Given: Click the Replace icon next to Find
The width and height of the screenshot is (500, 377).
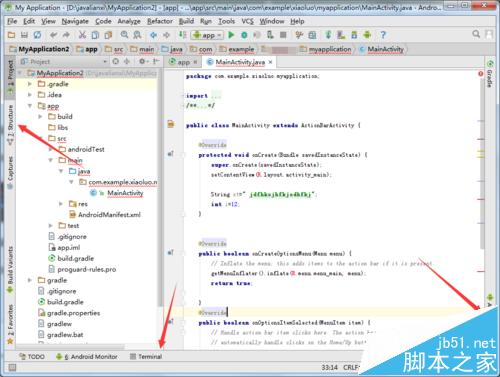Looking at the screenshot, I should point(137,35).
